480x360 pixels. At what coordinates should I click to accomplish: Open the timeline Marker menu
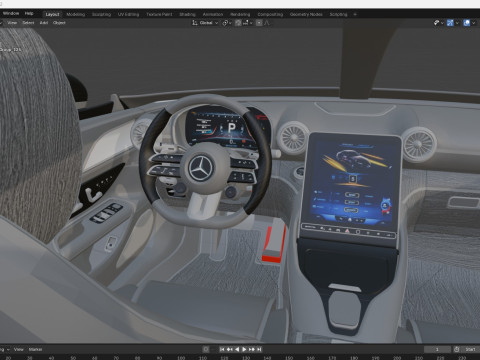(x=35, y=349)
